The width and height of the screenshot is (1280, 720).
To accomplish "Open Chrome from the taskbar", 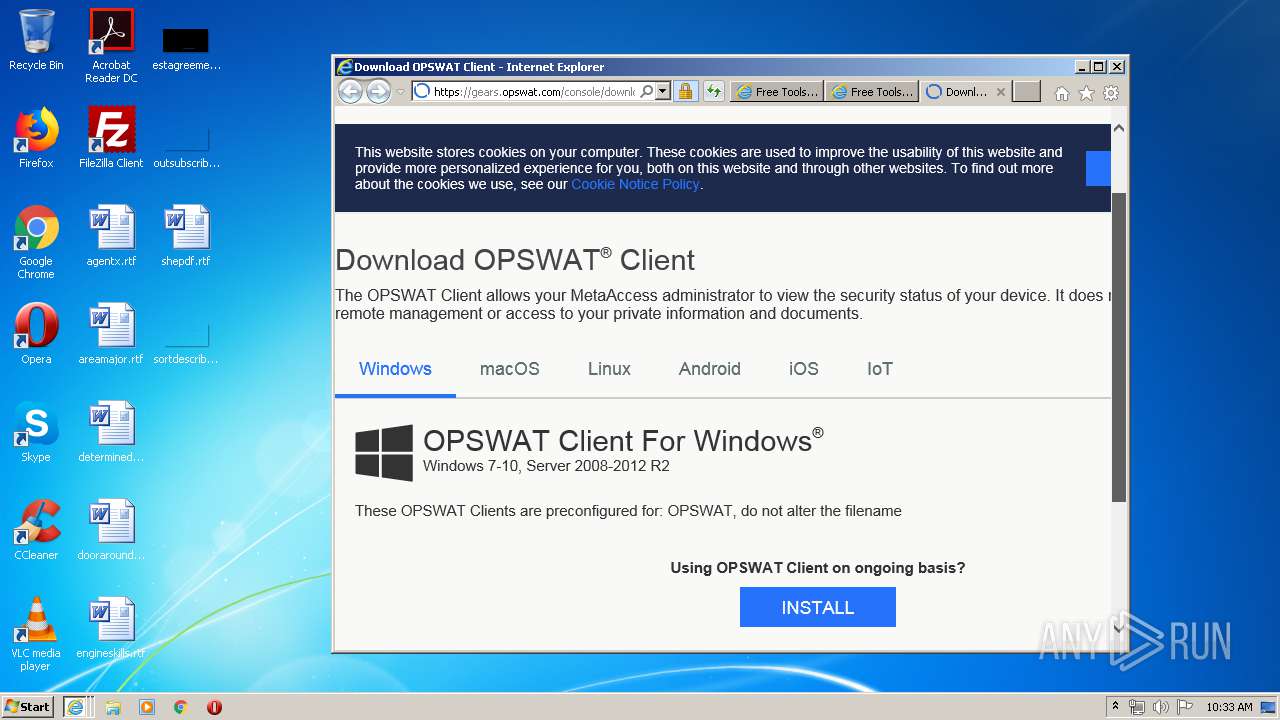I will point(181,707).
